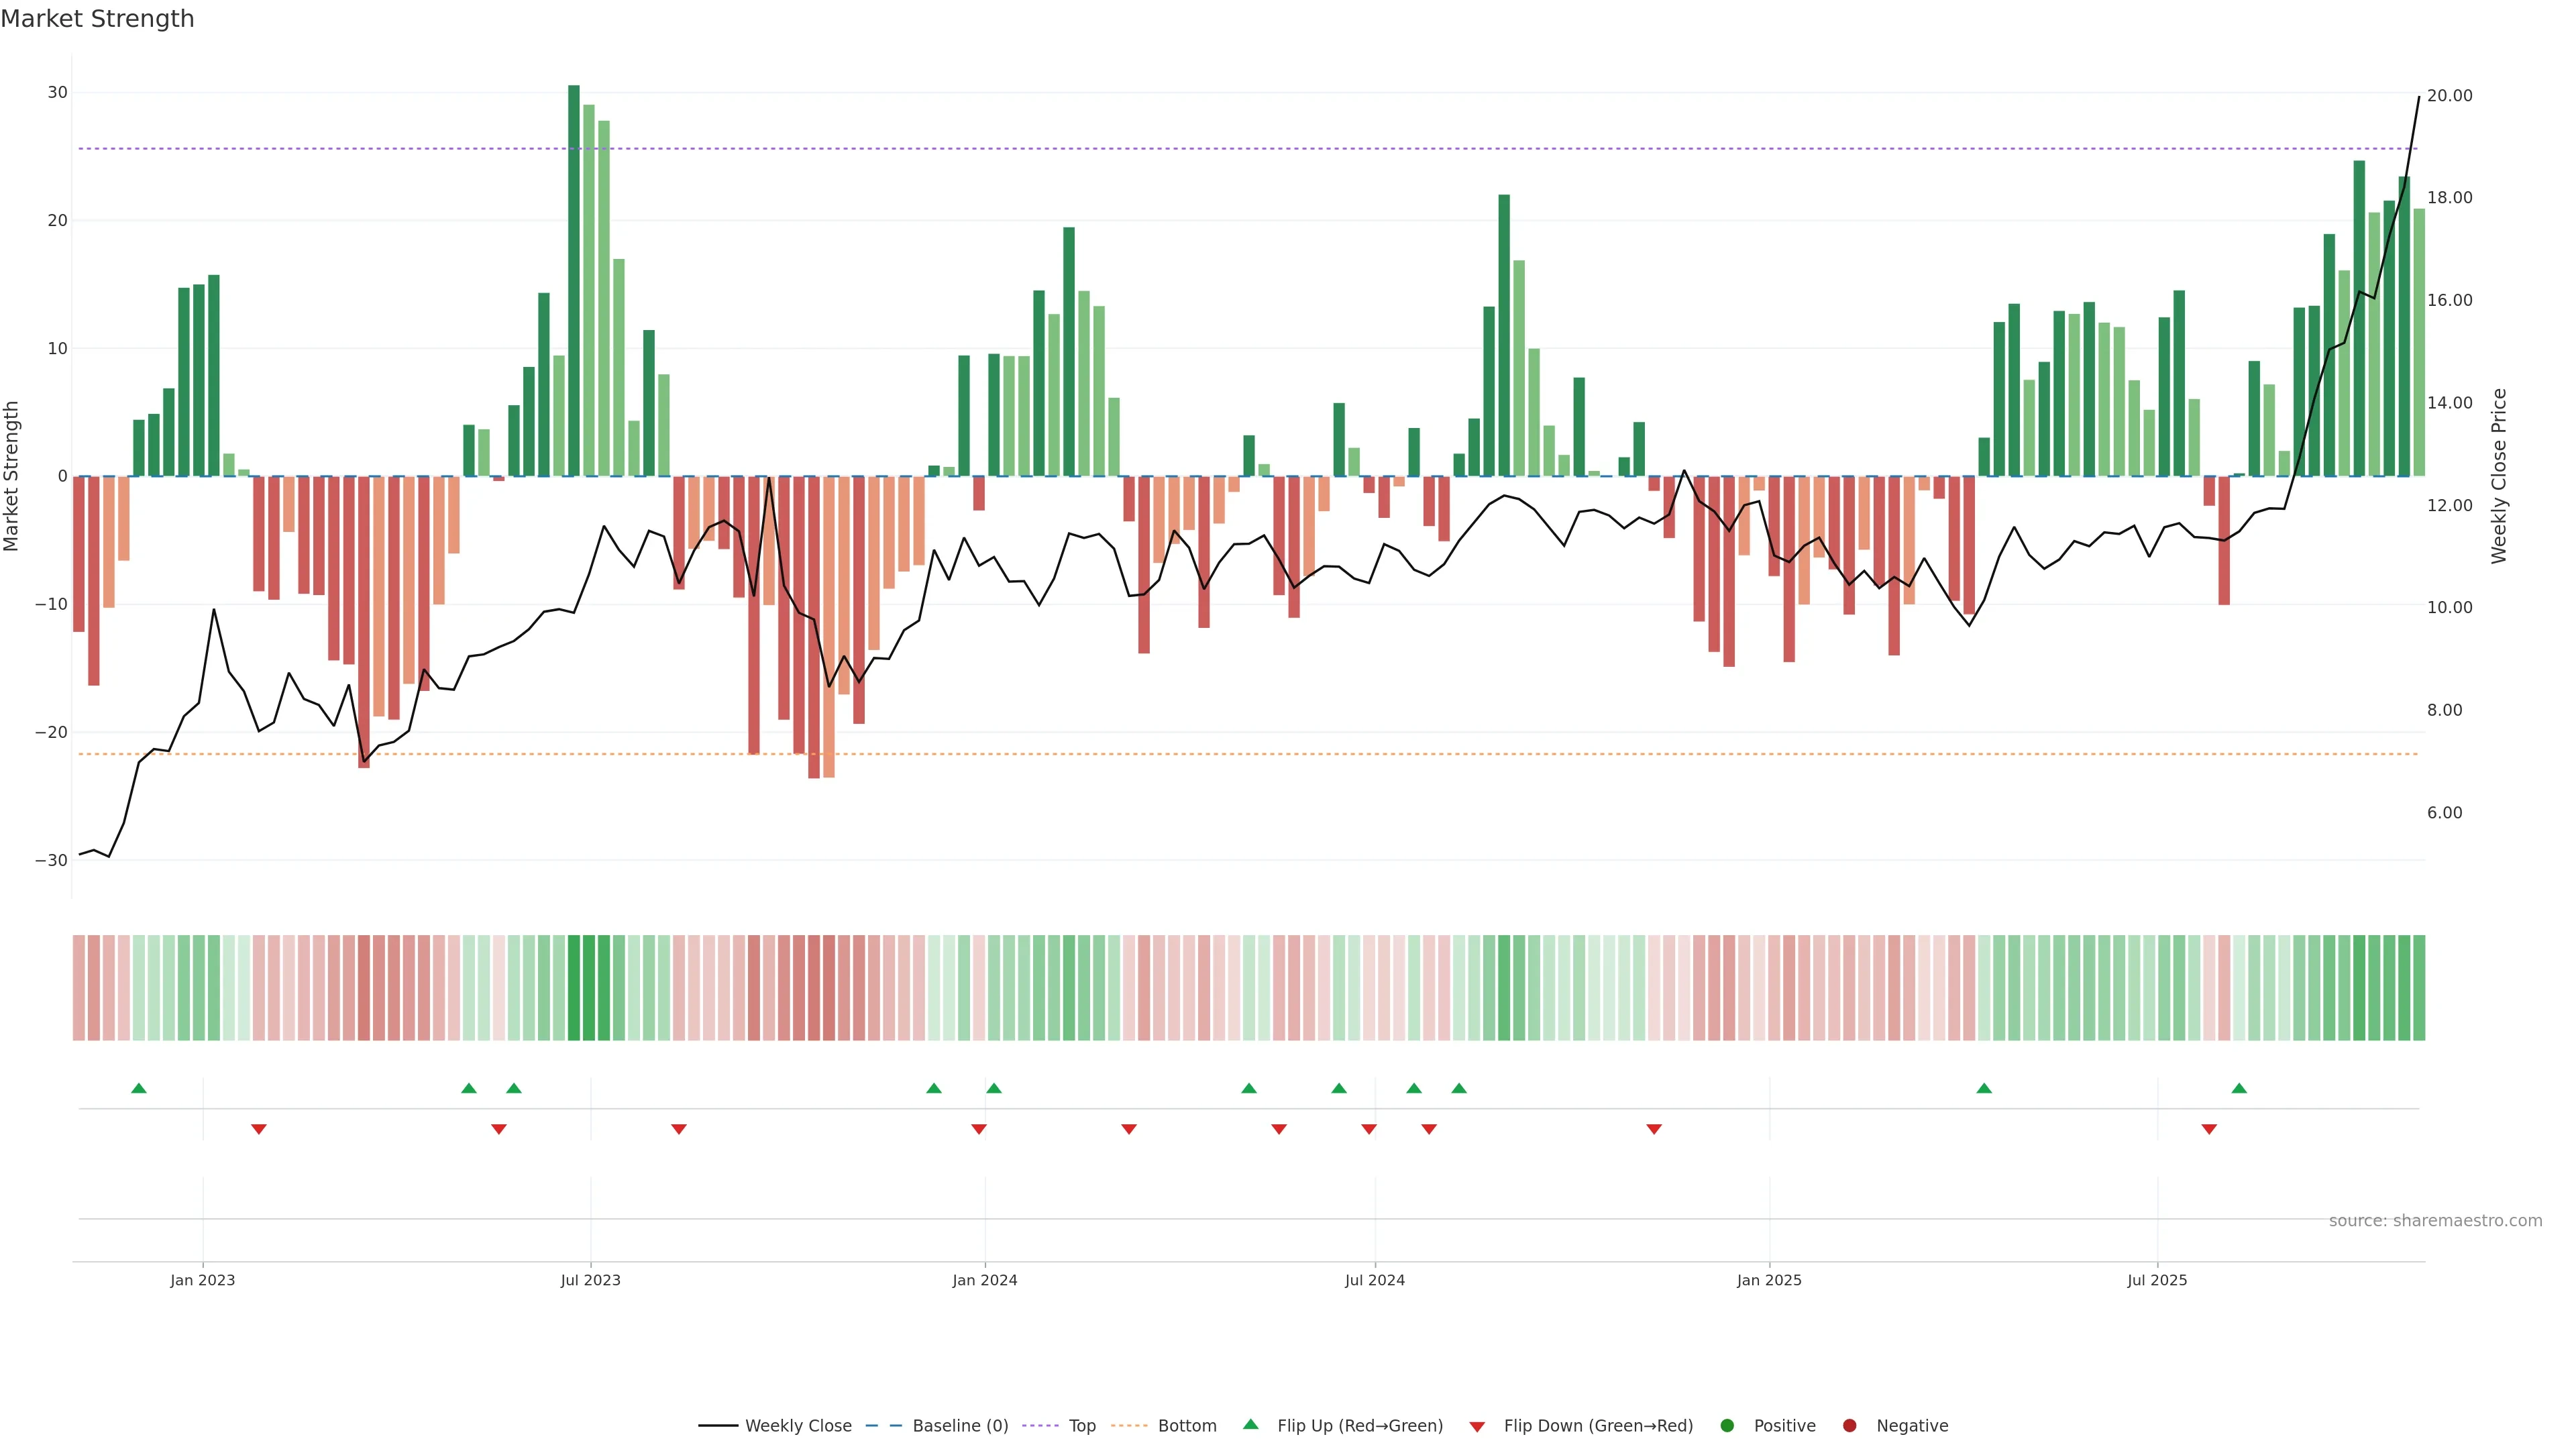
Task: Click Positive green circle legend icon
Action: (x=1727, y=1426)
